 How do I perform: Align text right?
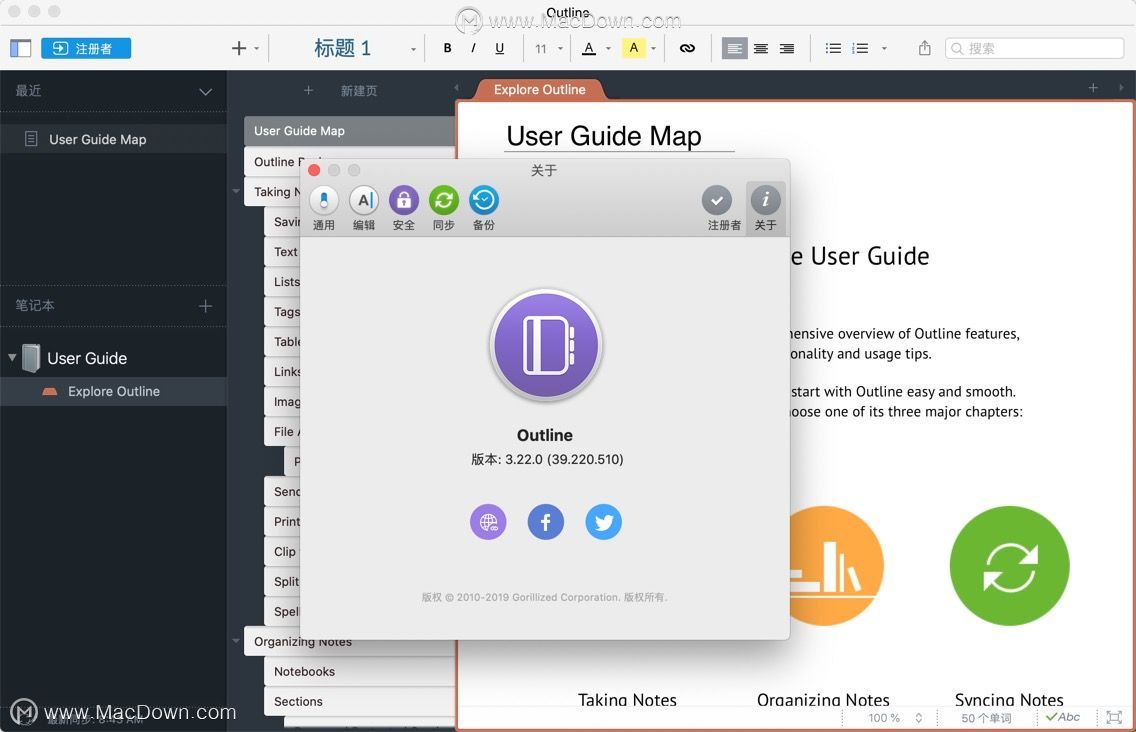(x=787, y=49)
